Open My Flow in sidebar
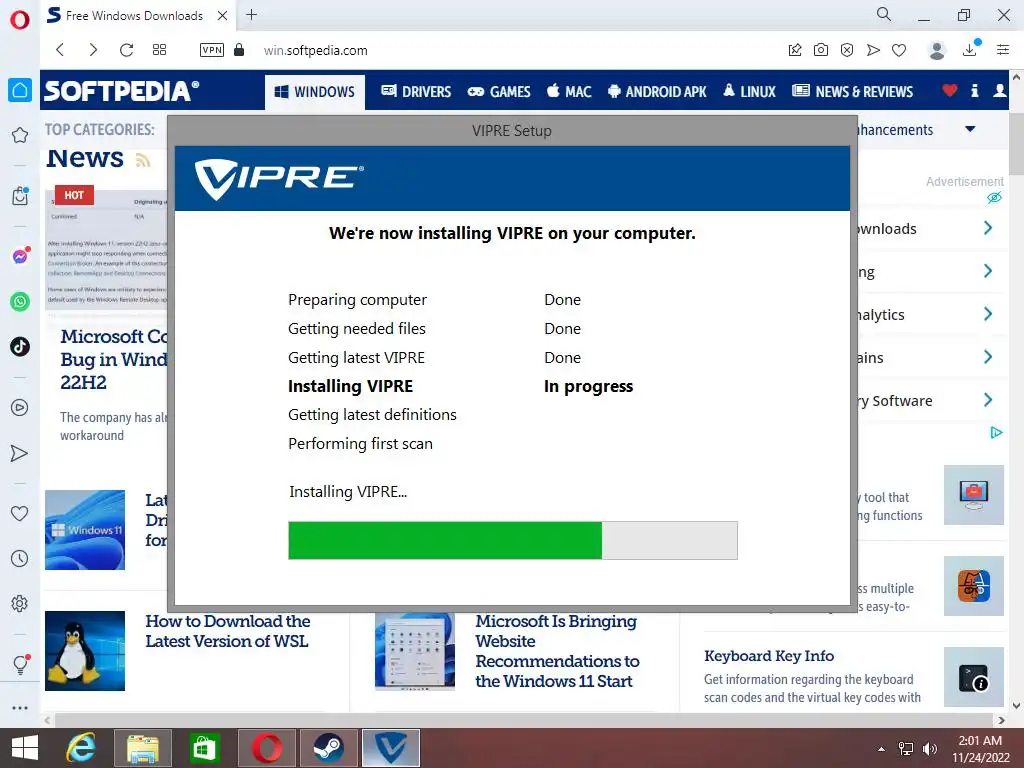 tap(20, 453)
